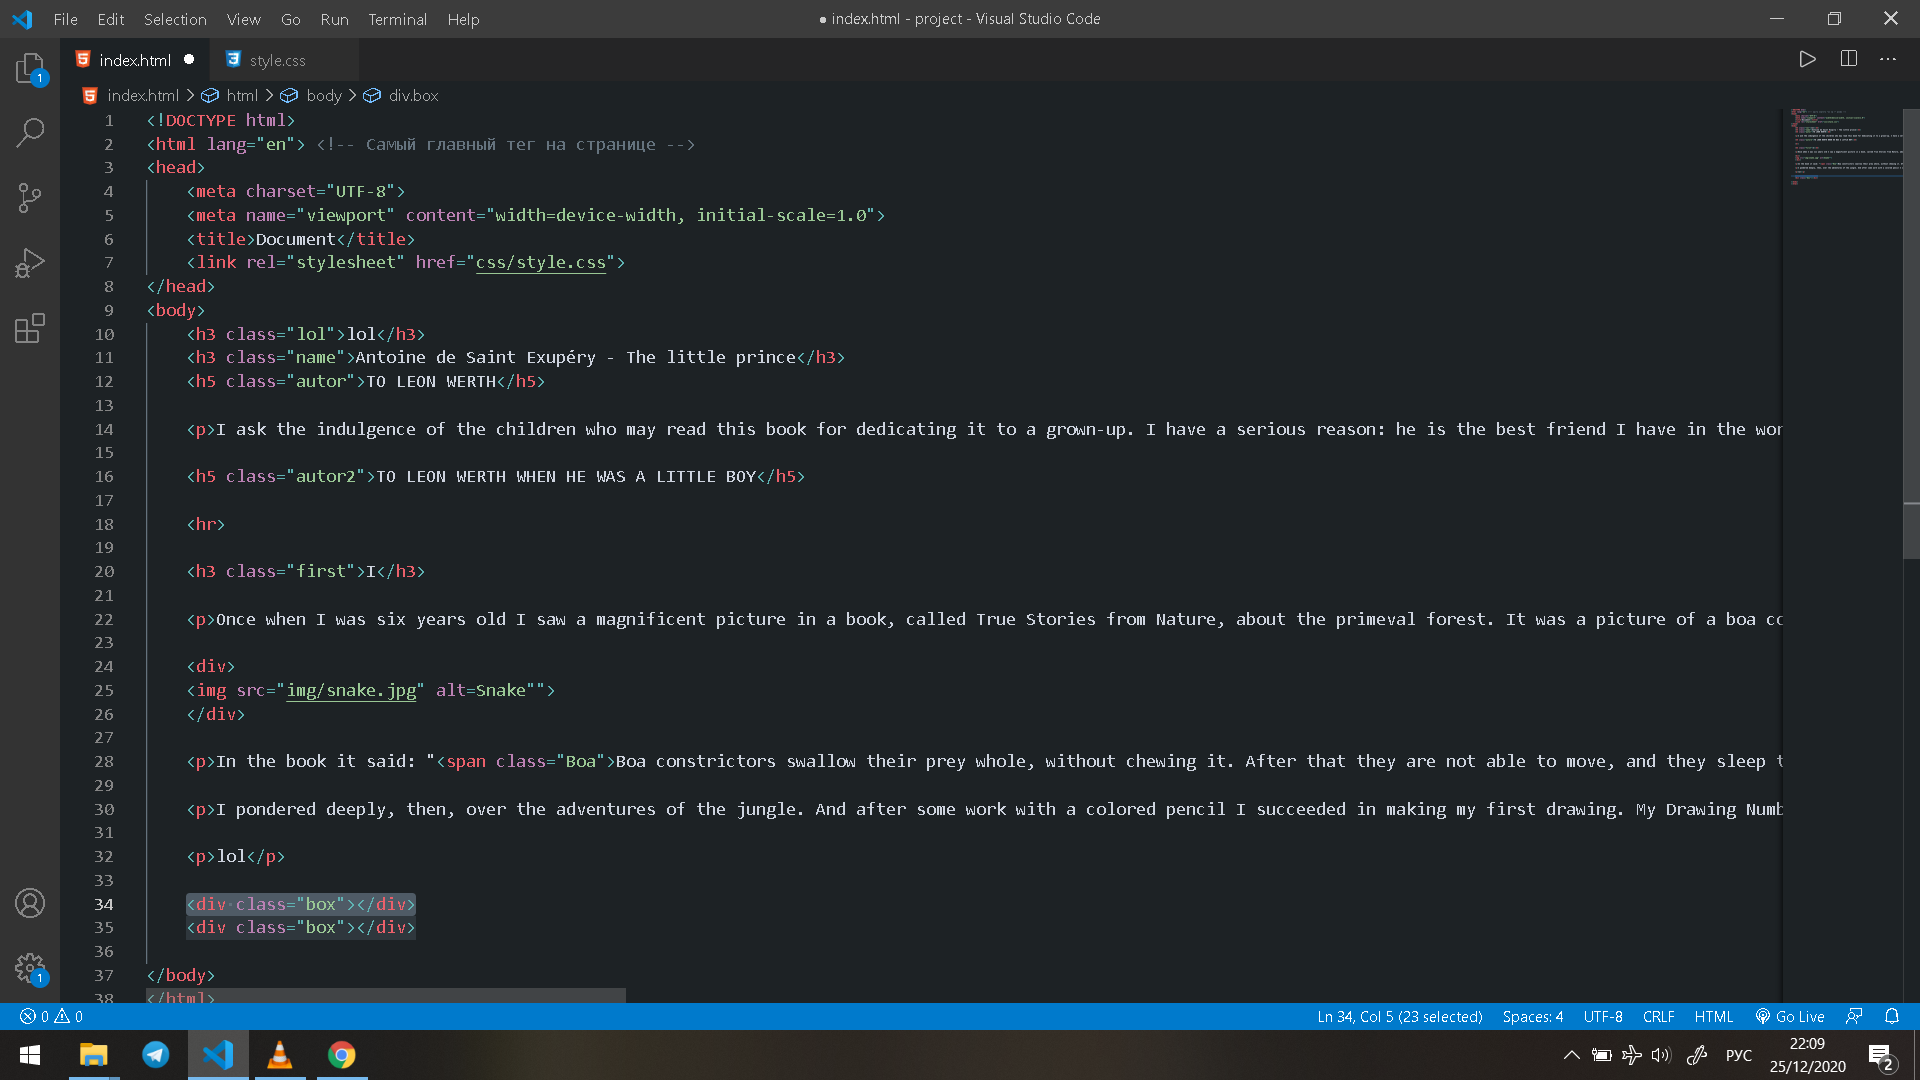The height and width of the screenshot is (1080, 1920).
Task: Open the Manage gear icon
Action: (30, 967)
